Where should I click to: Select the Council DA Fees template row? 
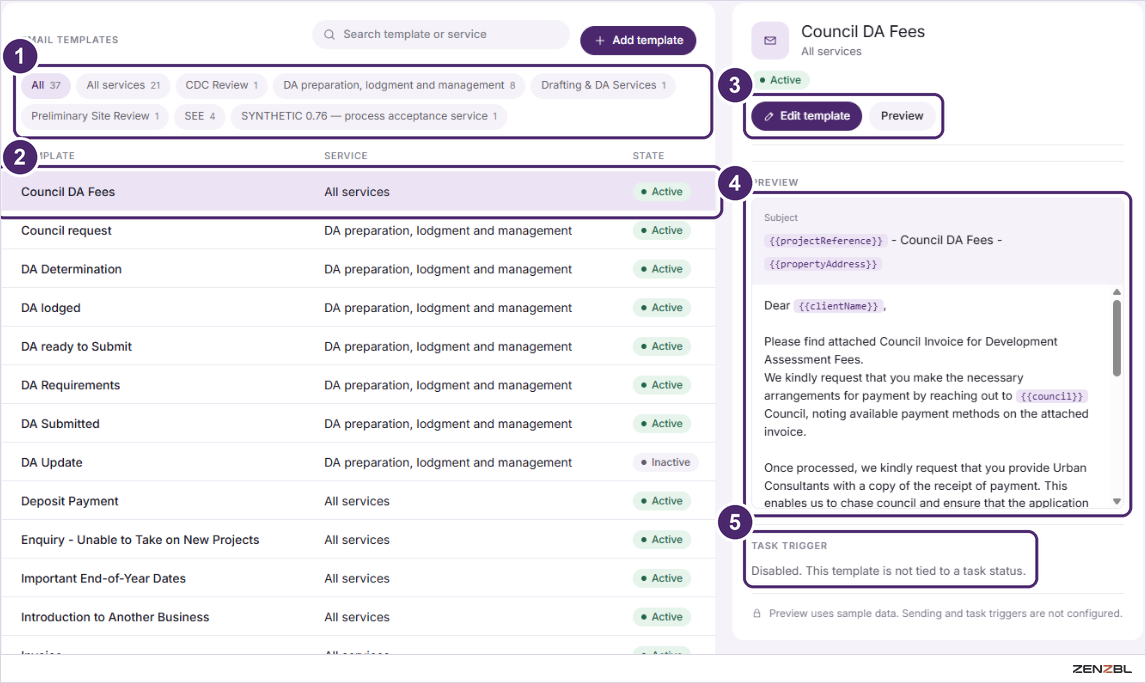point(358,192)
